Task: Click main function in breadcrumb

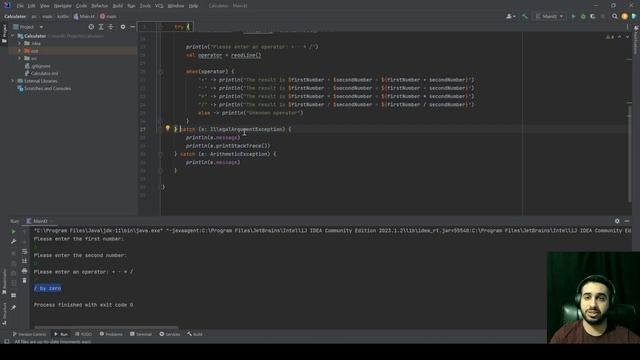Action: tap(108, 16)
